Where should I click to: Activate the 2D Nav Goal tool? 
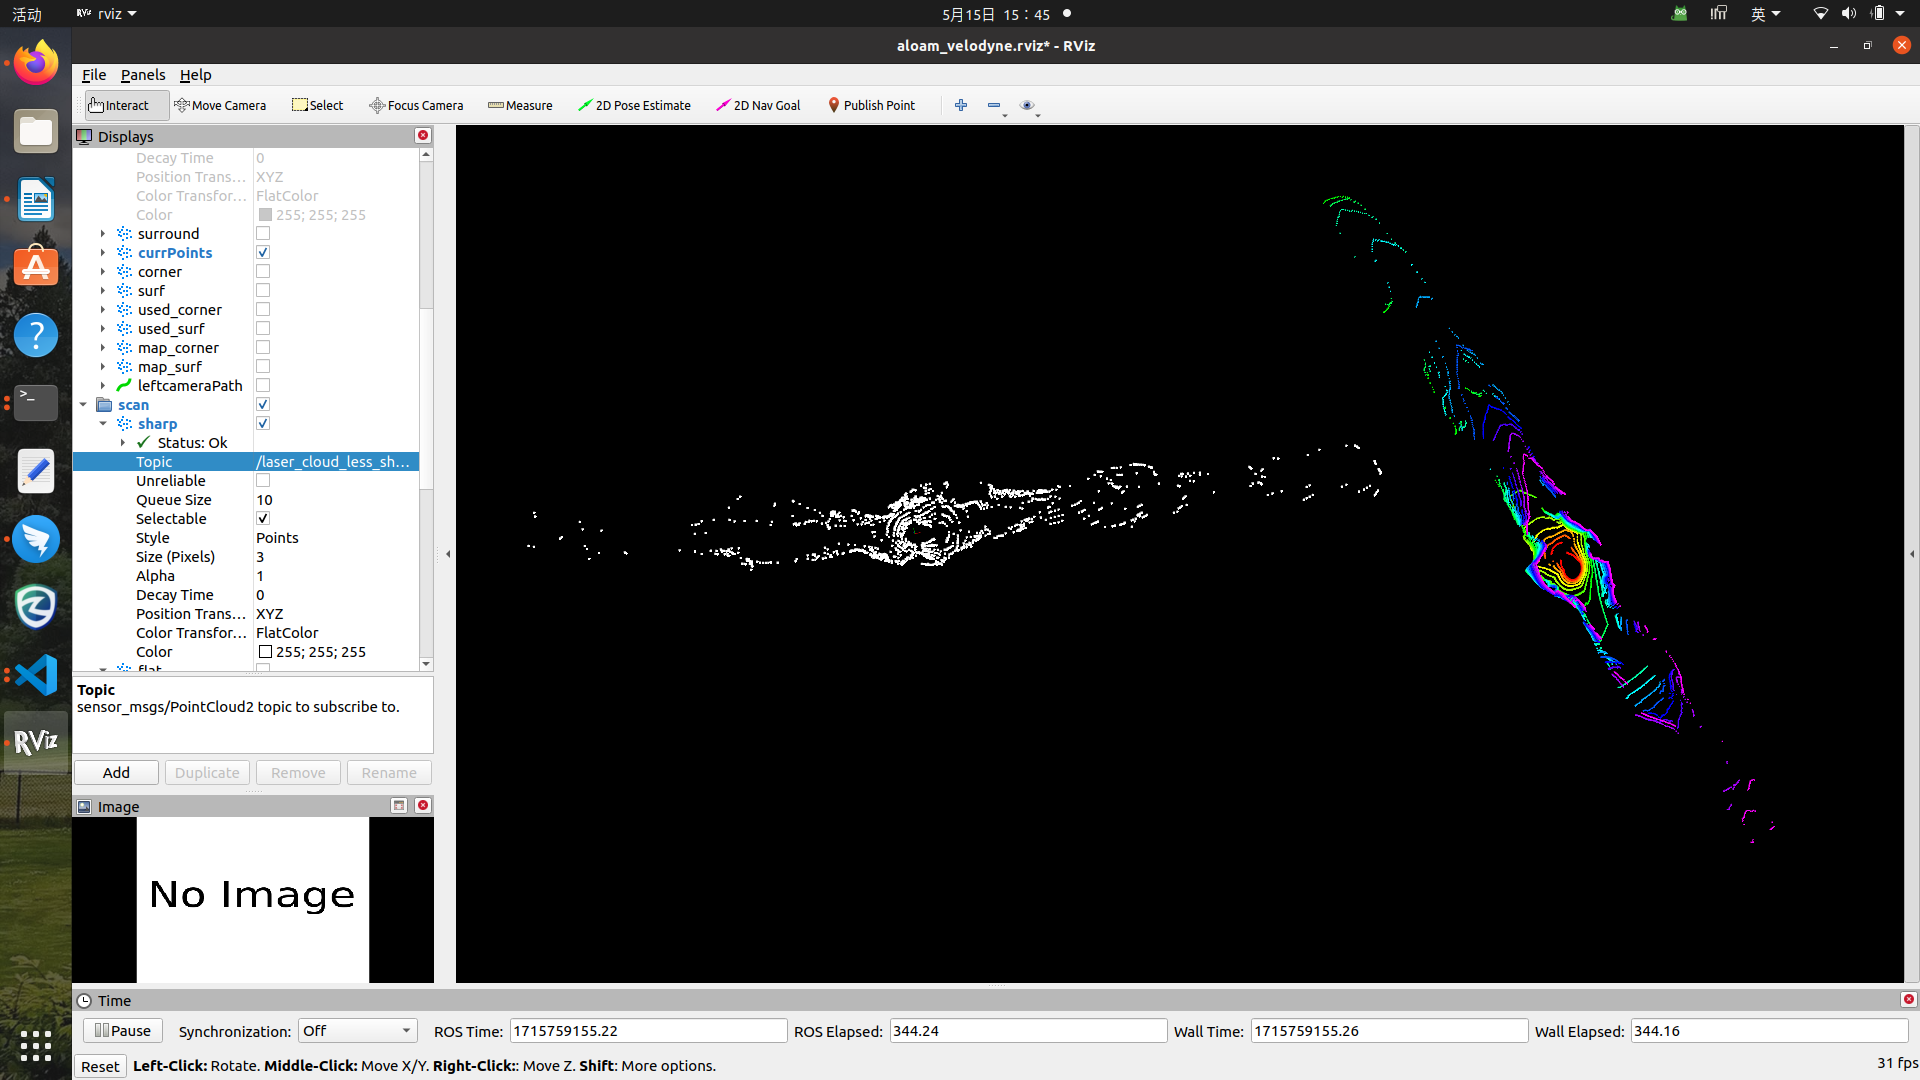(758, 105)
